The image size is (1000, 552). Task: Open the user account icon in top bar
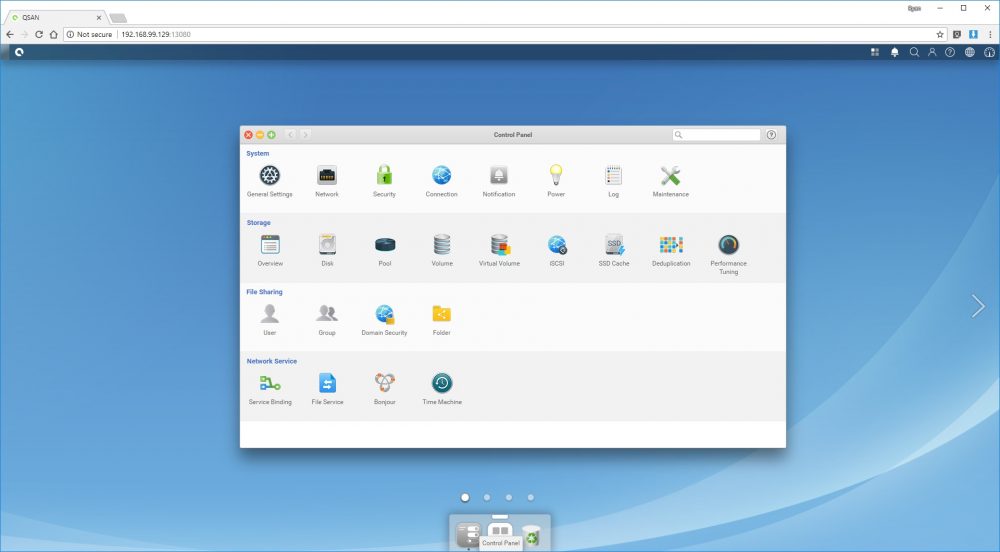tap(932, 52)
